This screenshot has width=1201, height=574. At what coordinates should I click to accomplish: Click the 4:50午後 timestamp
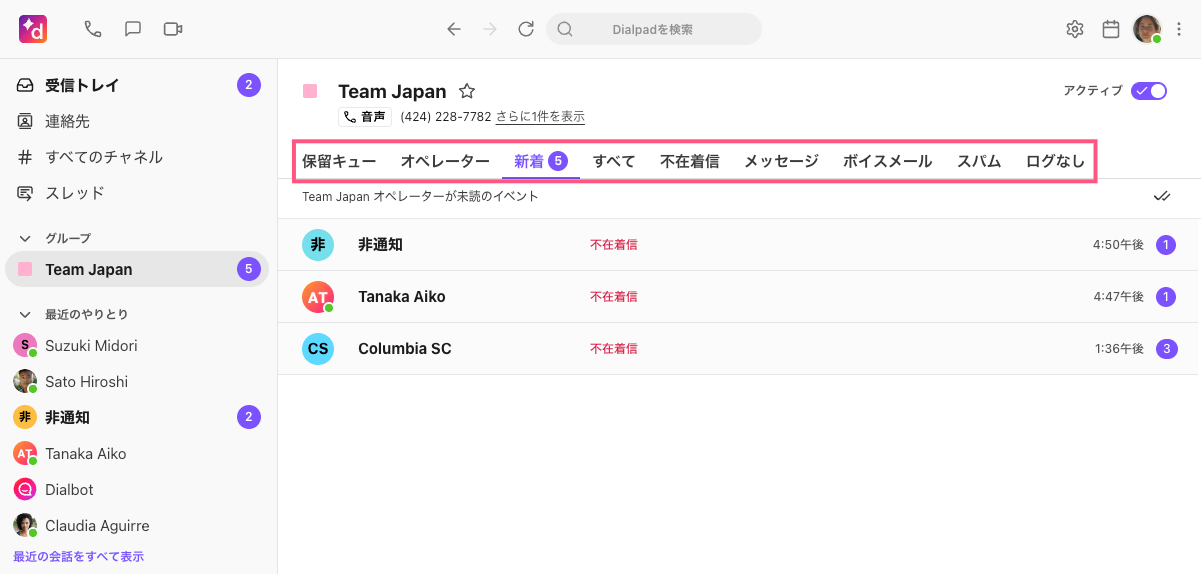point(1118,245)
